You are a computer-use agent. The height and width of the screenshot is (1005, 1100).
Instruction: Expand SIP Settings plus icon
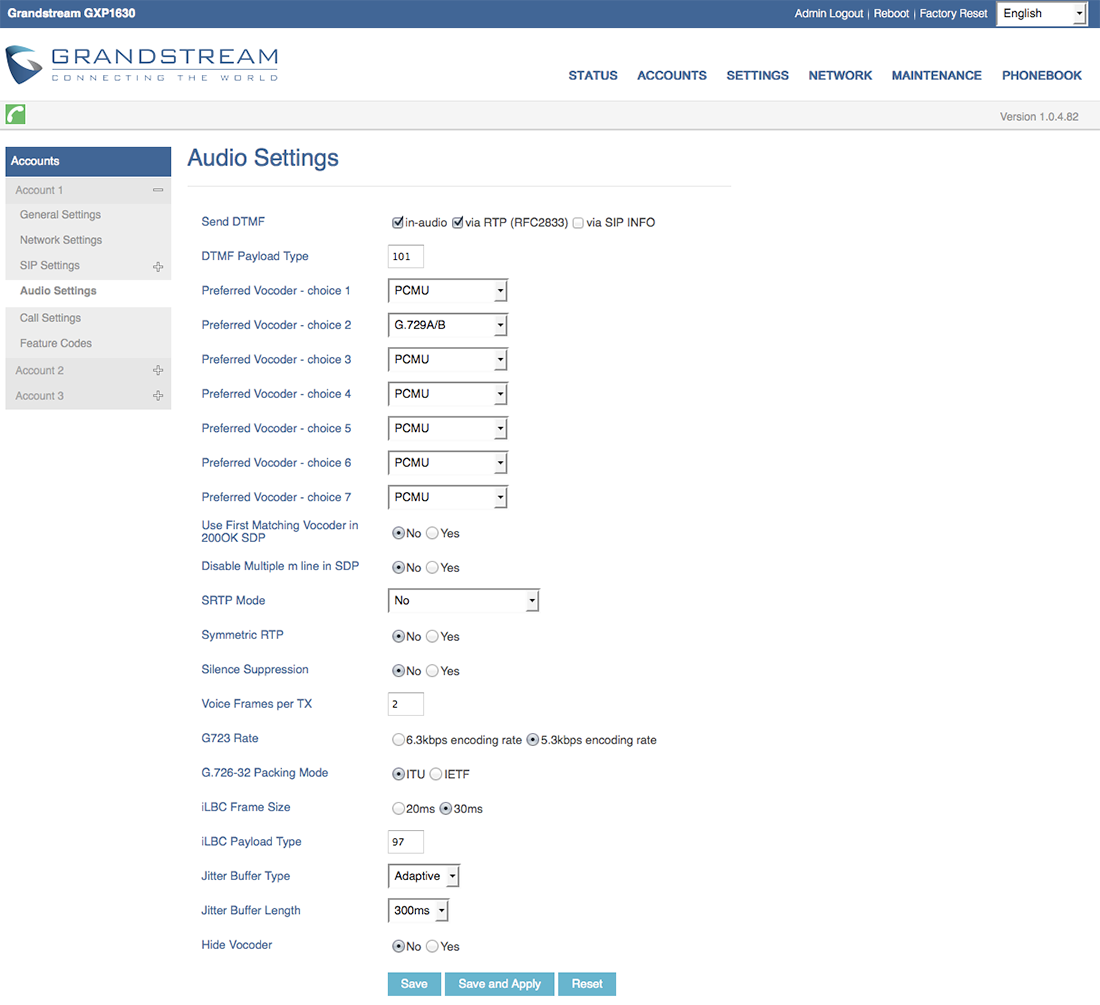(158, 267)
